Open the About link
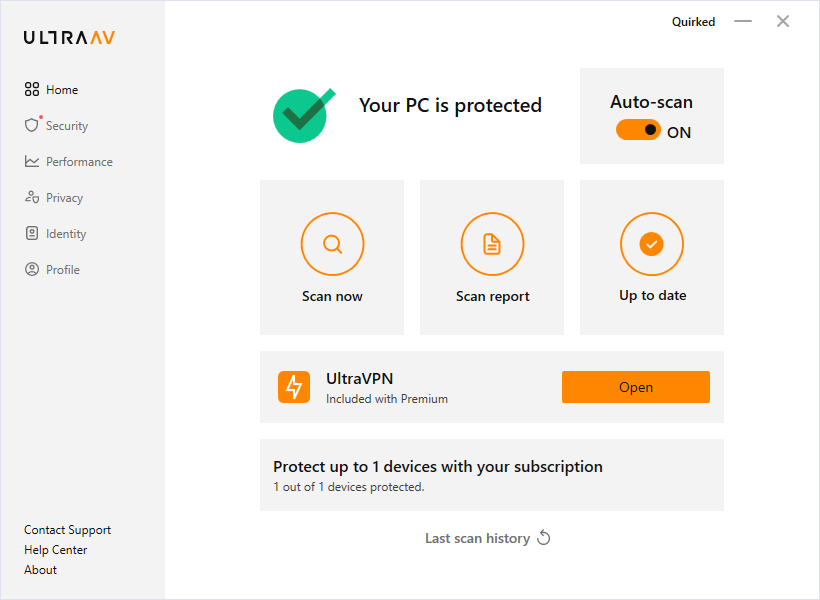 (x=40, y=570)
